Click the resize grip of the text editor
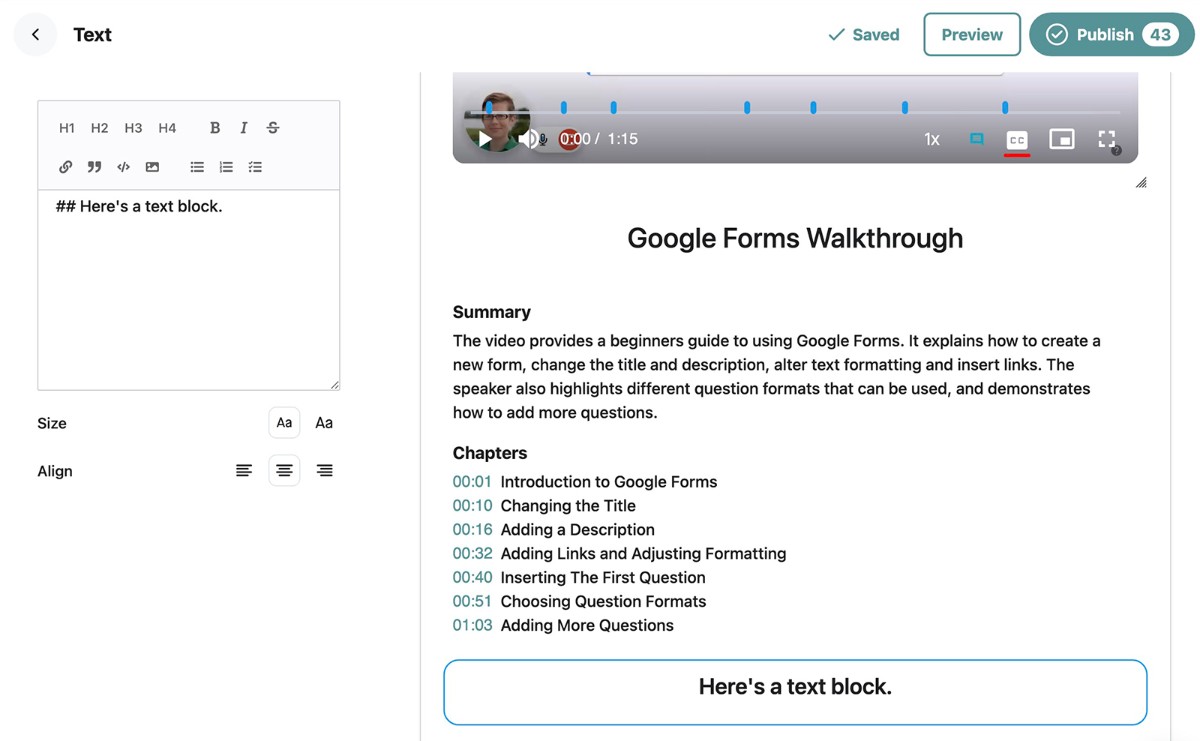This screenshot has height=741, width=1200. click(x=334, y=384)
